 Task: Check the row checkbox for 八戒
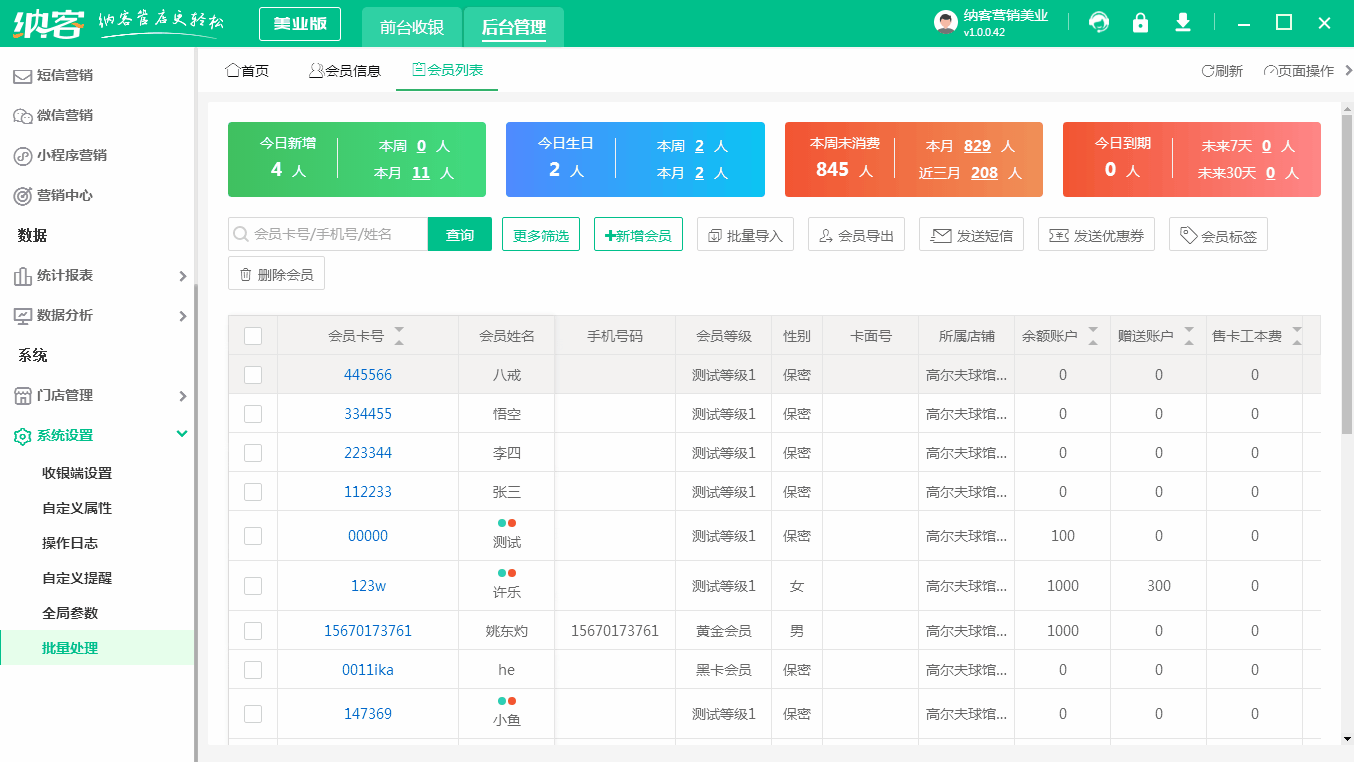tap(253, 374)
